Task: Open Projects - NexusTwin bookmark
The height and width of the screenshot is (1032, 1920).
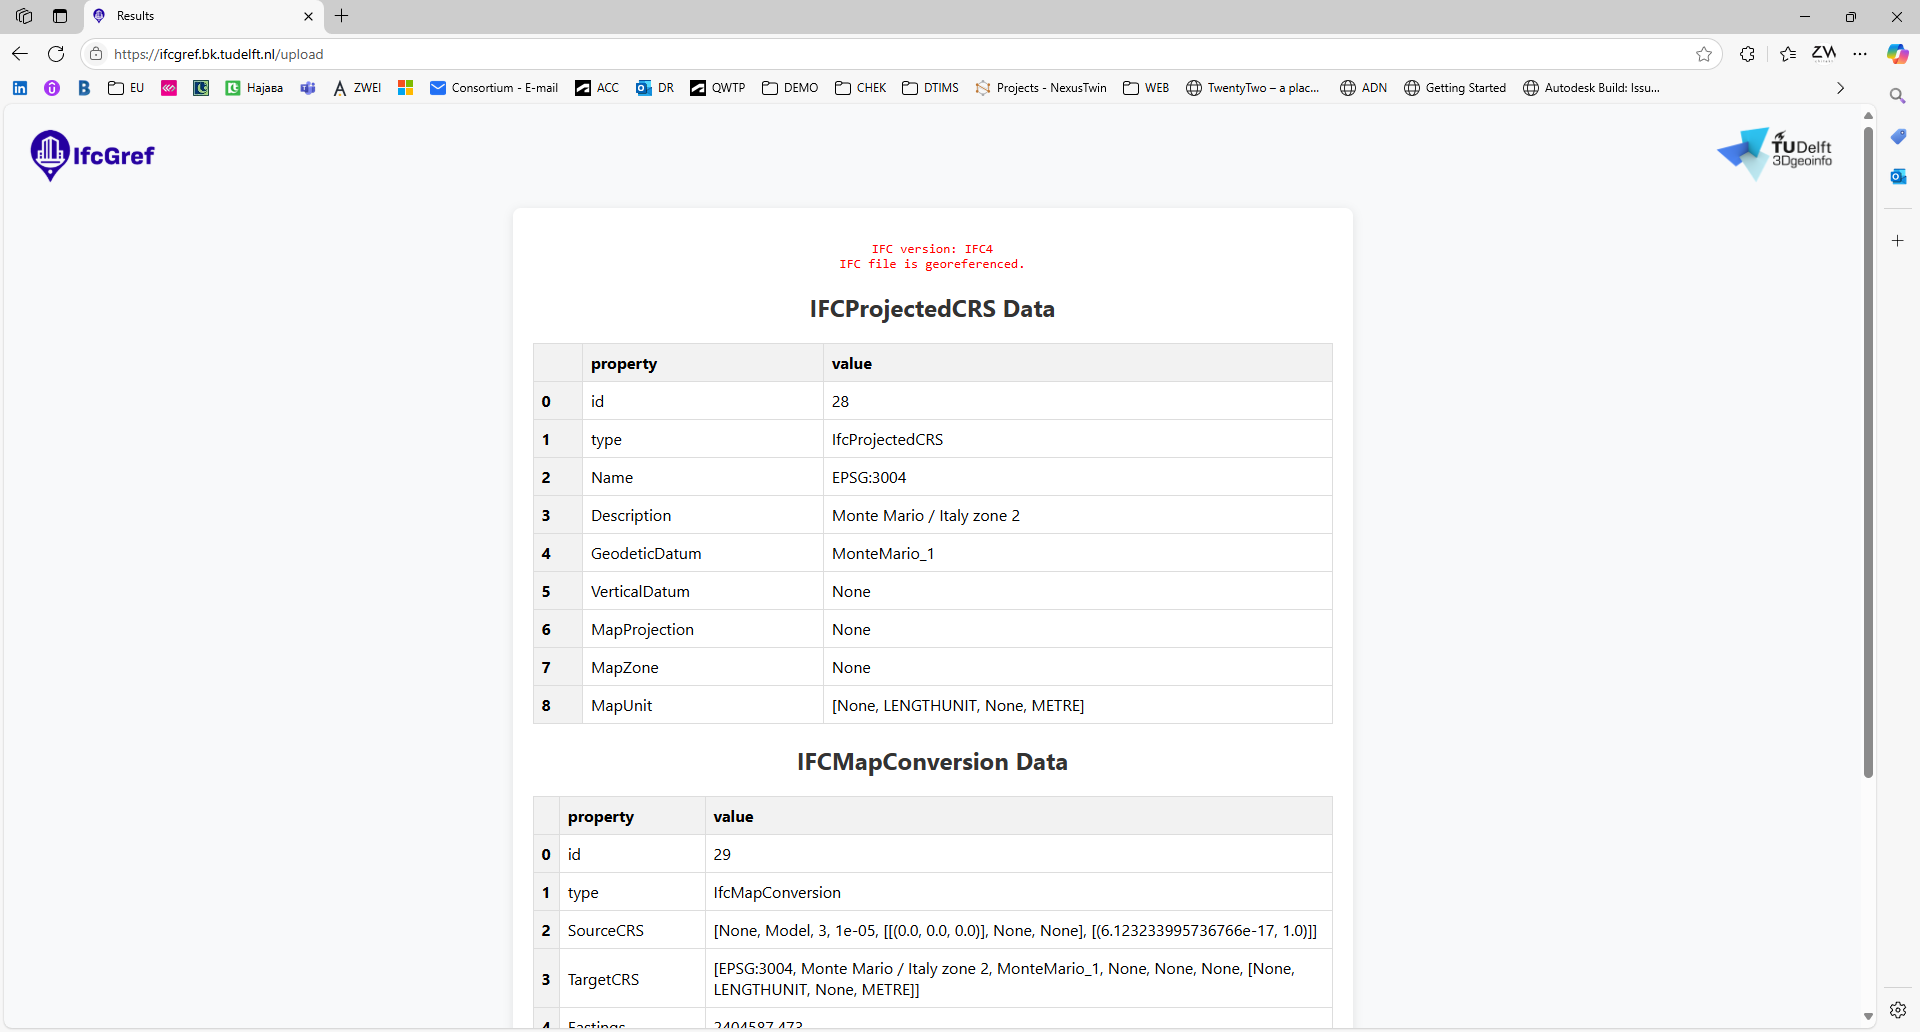Action: (1041, 88)
